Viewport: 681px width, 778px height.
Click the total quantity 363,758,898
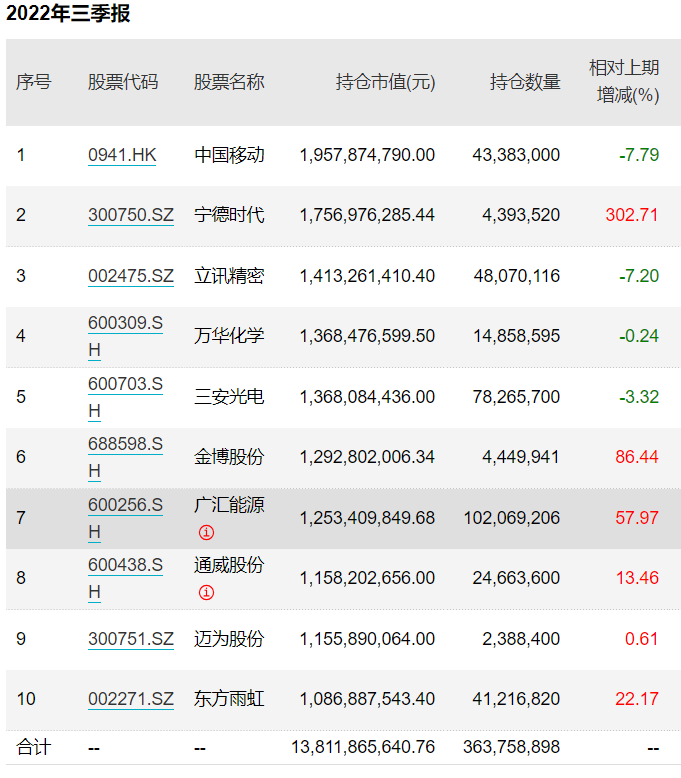[x=512, y=747]
